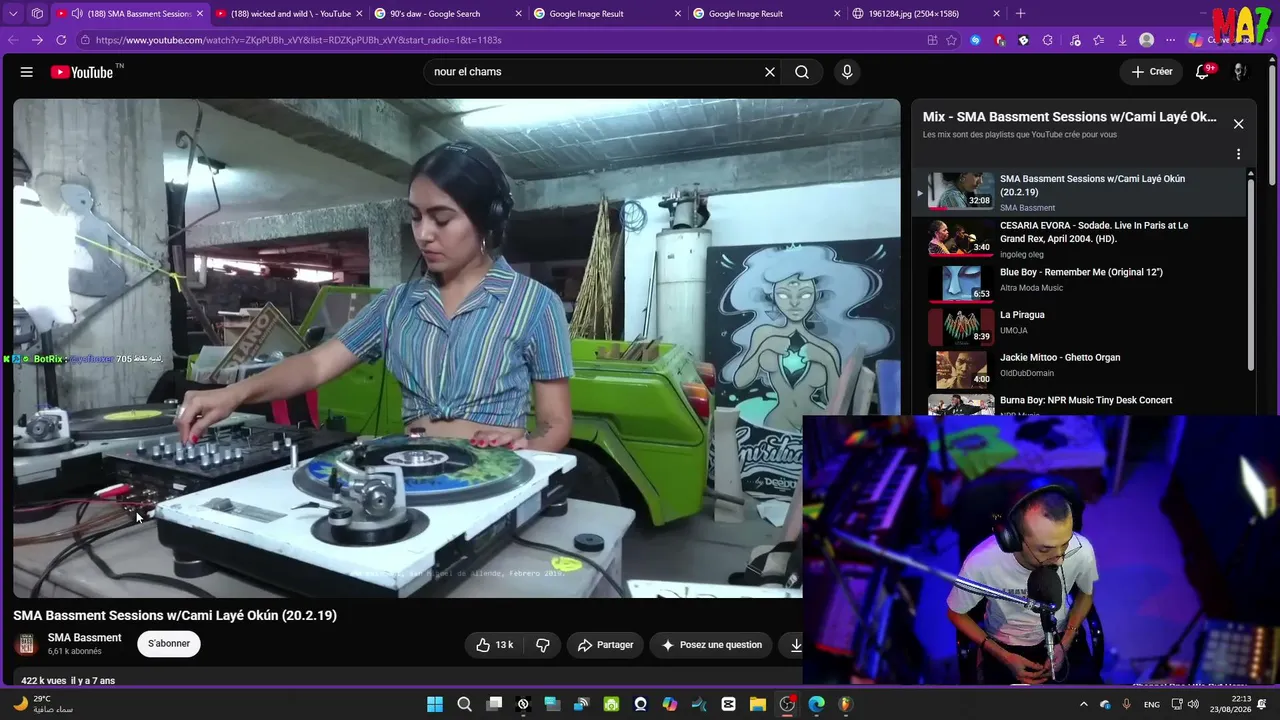Go back in browser history
The image size is (1280, 720).
point(13,40)
